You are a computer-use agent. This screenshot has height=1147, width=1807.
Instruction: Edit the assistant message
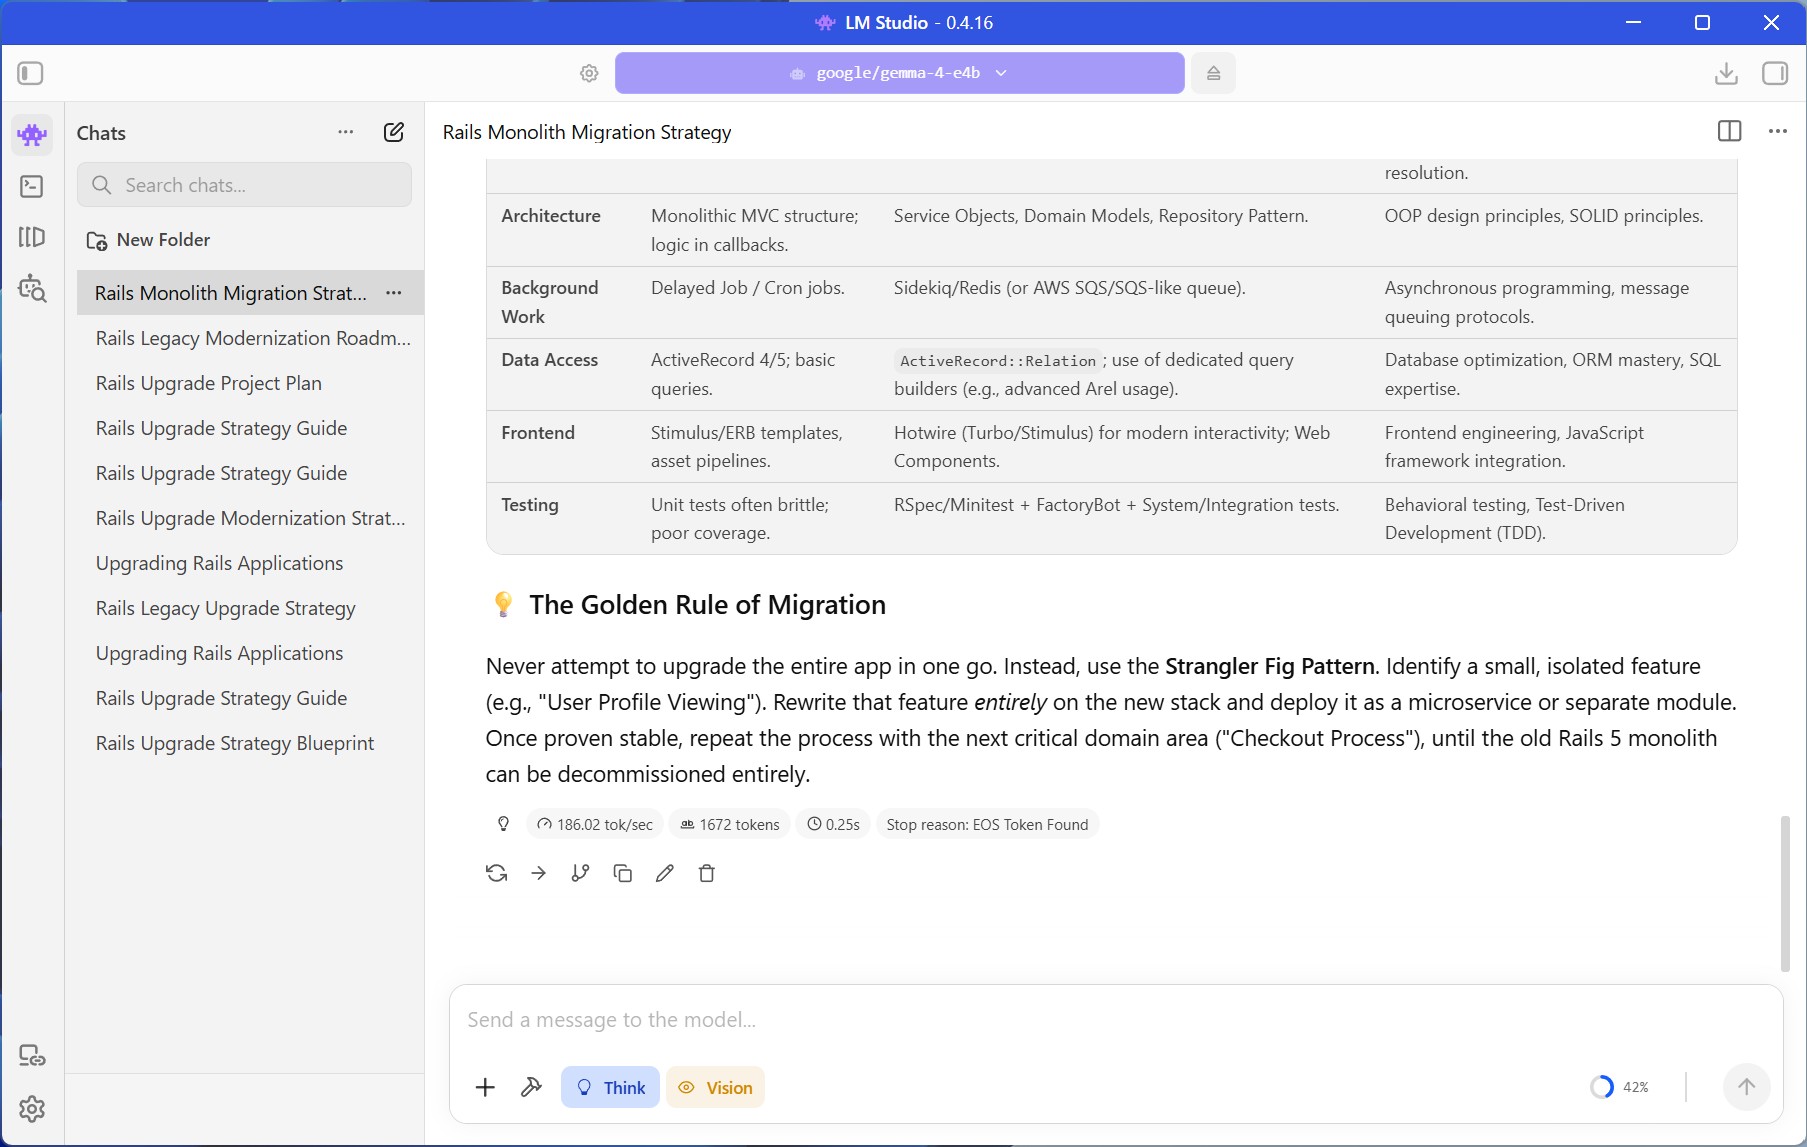[x=664, y=873]
